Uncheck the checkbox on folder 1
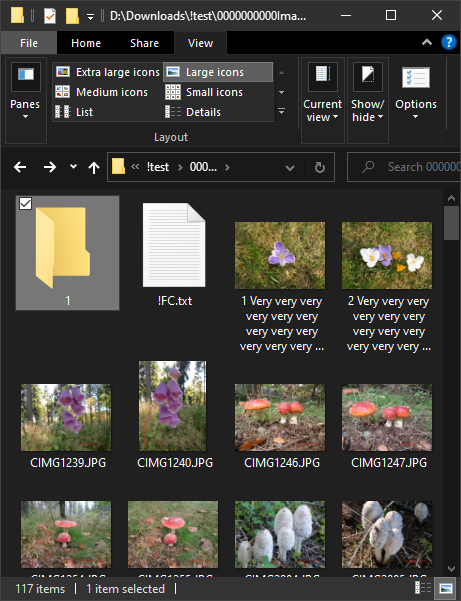Screen dimensions: 461x601 tap(25, 204)
